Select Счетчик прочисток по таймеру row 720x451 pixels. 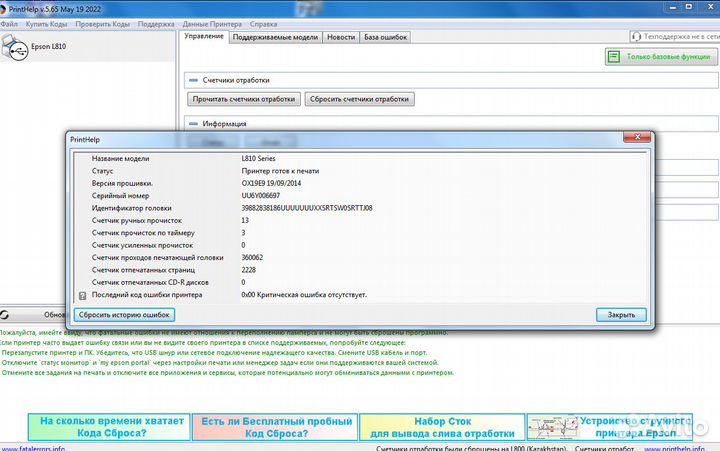360,233
